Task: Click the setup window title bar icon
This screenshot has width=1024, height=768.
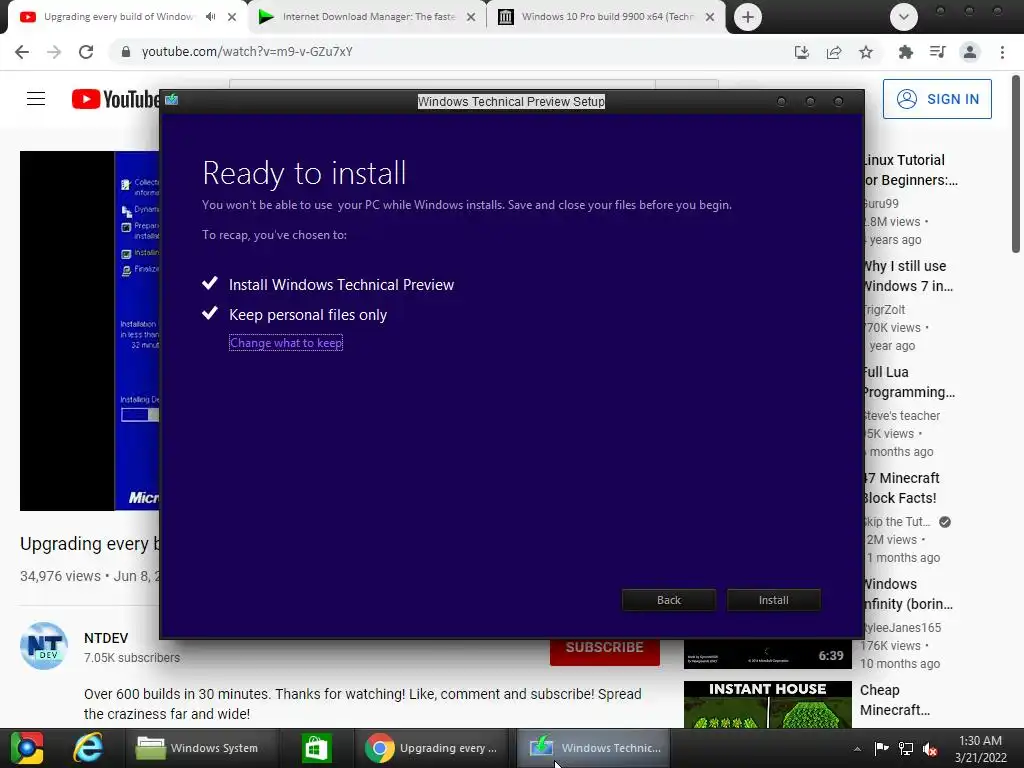Action: point(171,100)
